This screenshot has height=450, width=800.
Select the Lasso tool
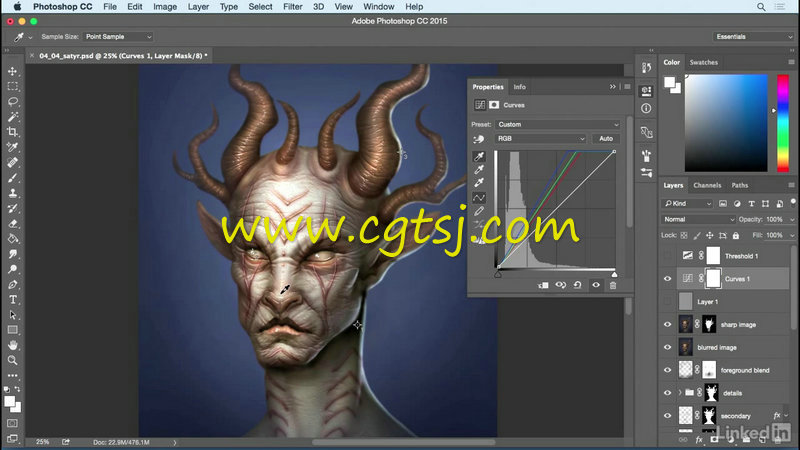(x=13, y=102)
